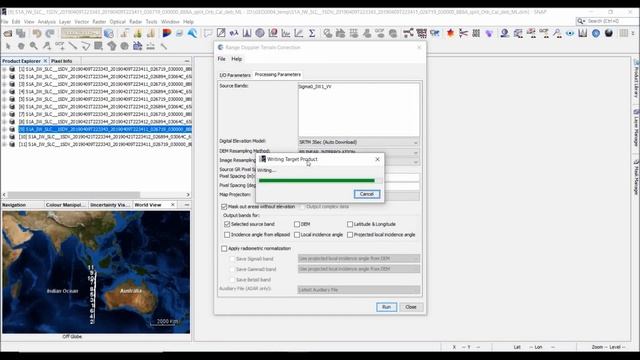Select the GCP placing tool
640x360 pixels.
click(x=60, y=46)
